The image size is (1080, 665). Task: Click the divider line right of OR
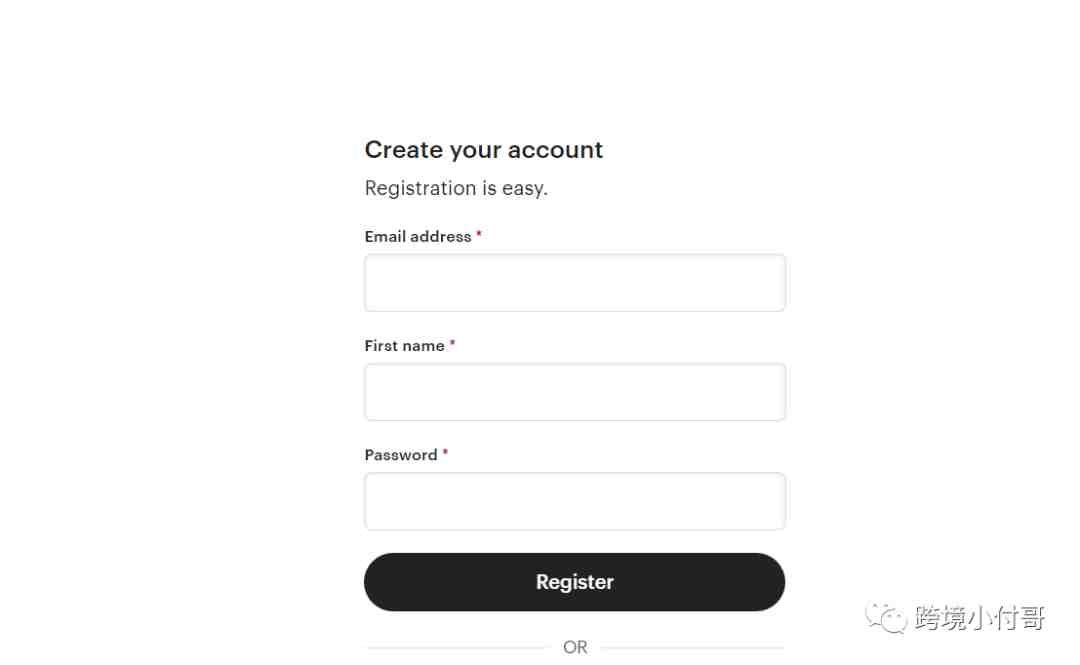coord(692,647)
